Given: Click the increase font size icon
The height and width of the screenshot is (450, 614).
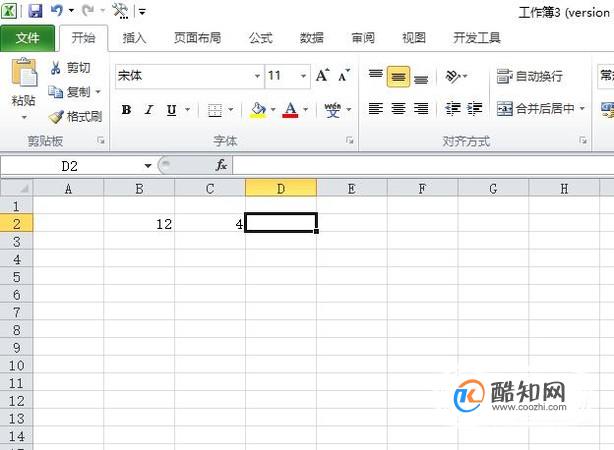Looking at the screenshot, I should (323, 76).
